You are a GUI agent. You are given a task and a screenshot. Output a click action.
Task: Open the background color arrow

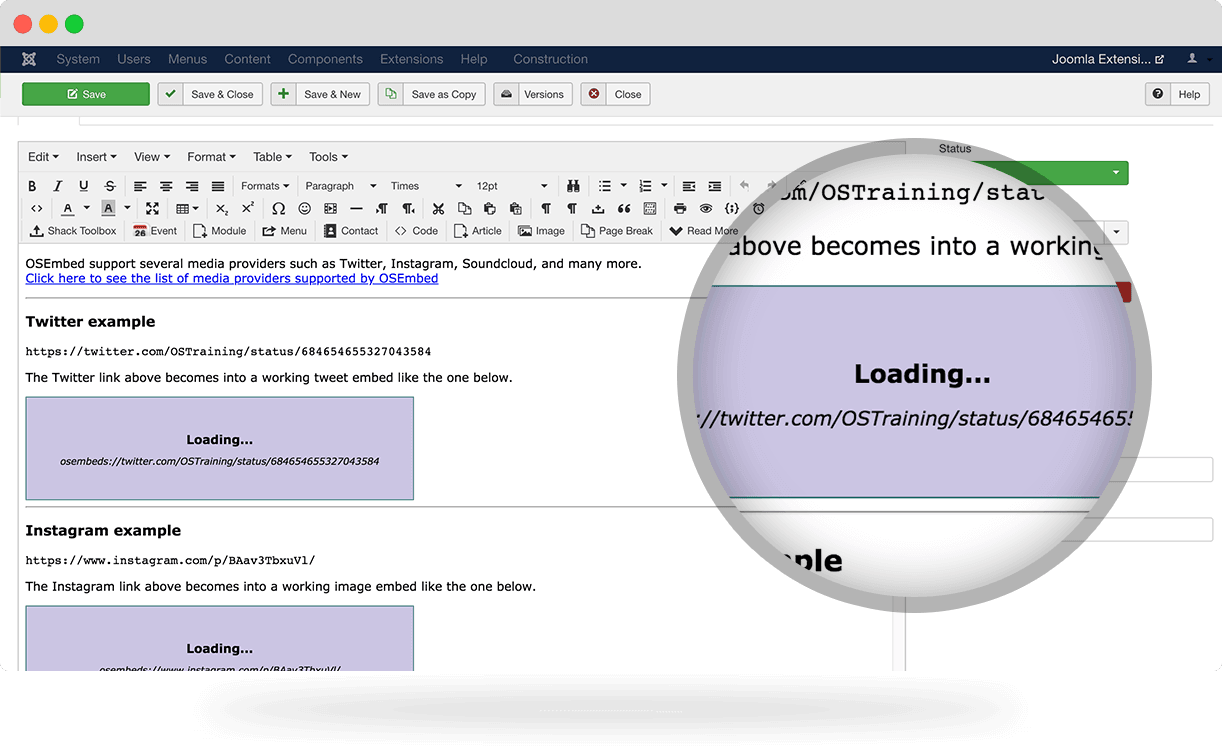(127, 208)
